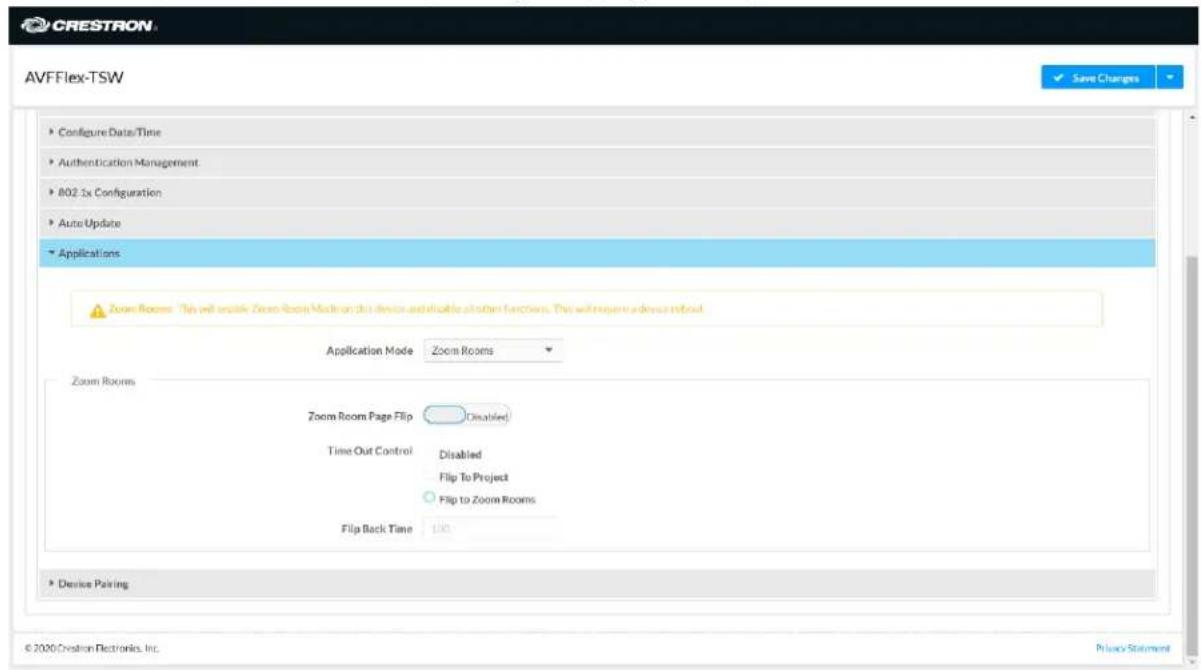
Task: Click the Save Changes button
Action: coord(1097,78)
